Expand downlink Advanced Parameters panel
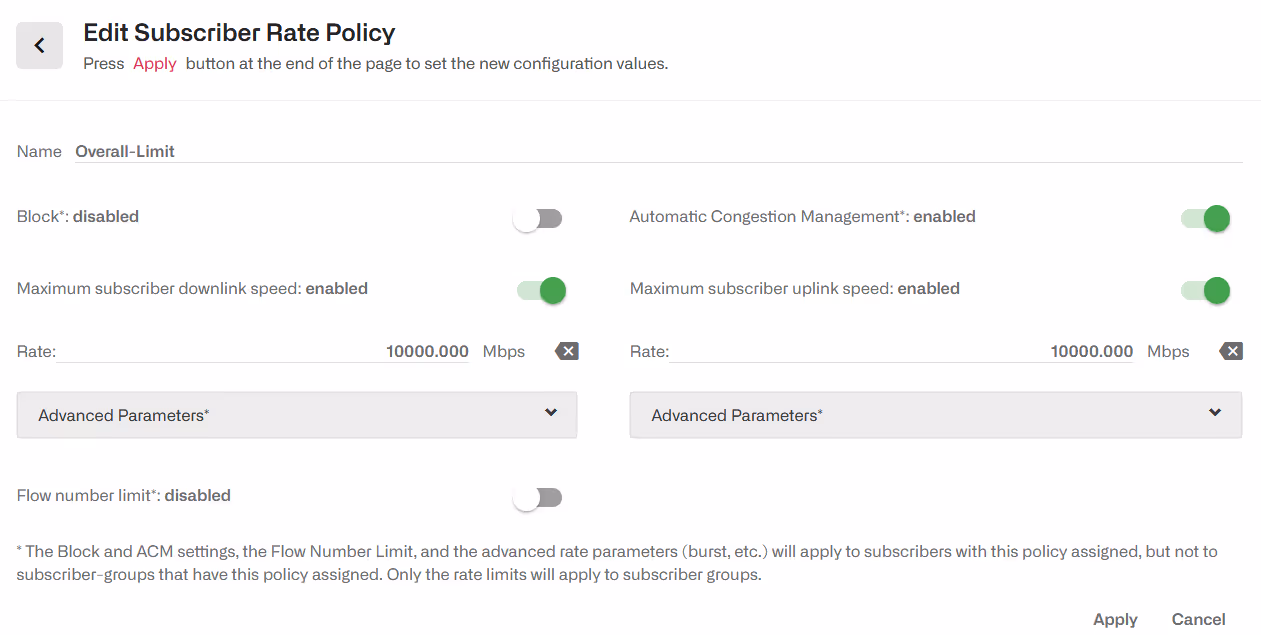This screenshot has width=1261, height=635. click(296, 415)
